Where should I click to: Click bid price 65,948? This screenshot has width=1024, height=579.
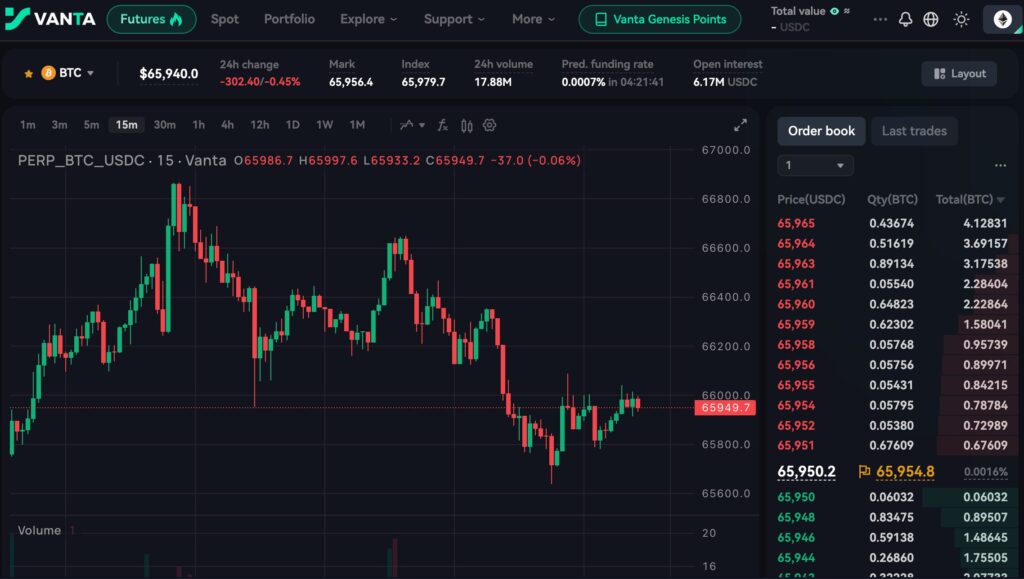coord(796,518)
